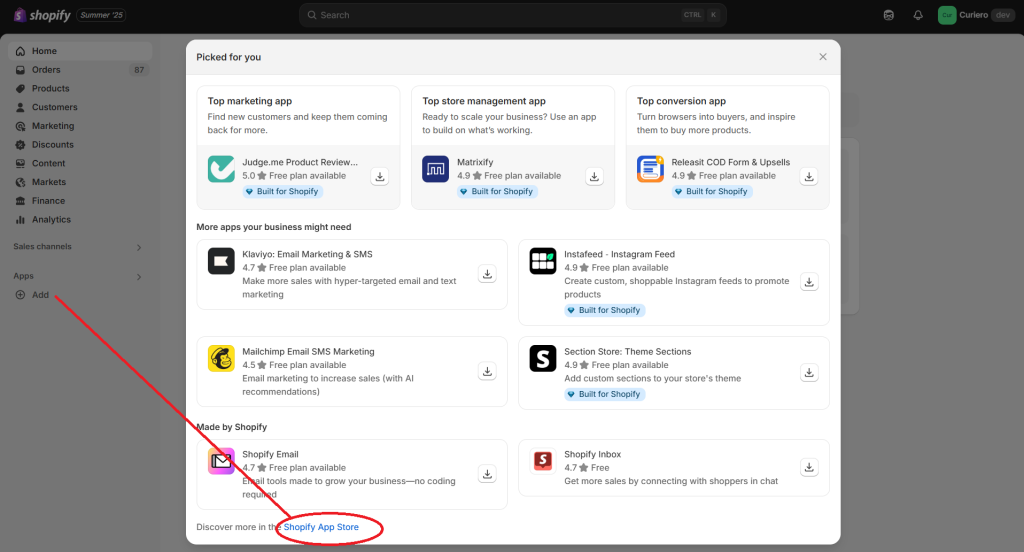Install Shopify Inbox via its download icon
Image resolution: width=1024 pixels, height=552 pixels.
pos(809,467)
